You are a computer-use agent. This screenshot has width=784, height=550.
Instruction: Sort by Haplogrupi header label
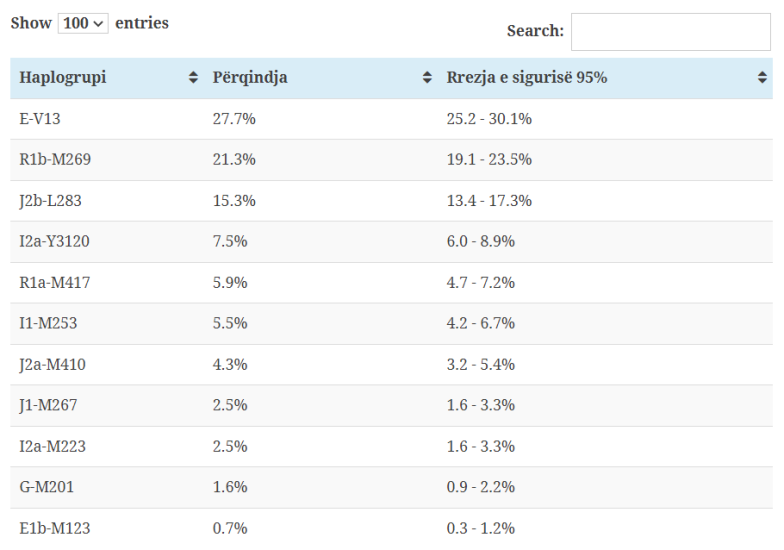63,78
